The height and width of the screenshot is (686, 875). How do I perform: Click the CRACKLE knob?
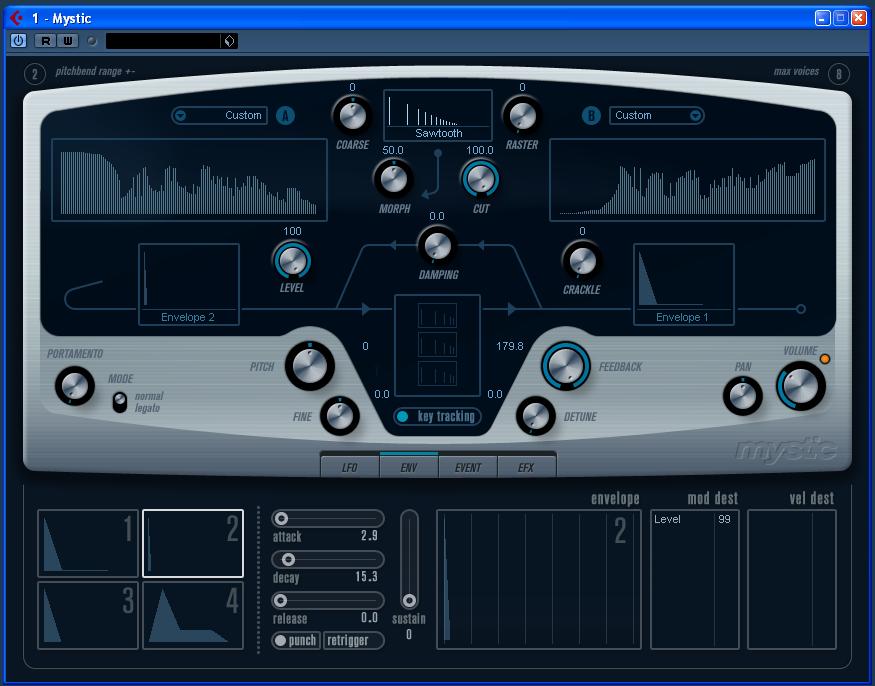click(582, 260)
